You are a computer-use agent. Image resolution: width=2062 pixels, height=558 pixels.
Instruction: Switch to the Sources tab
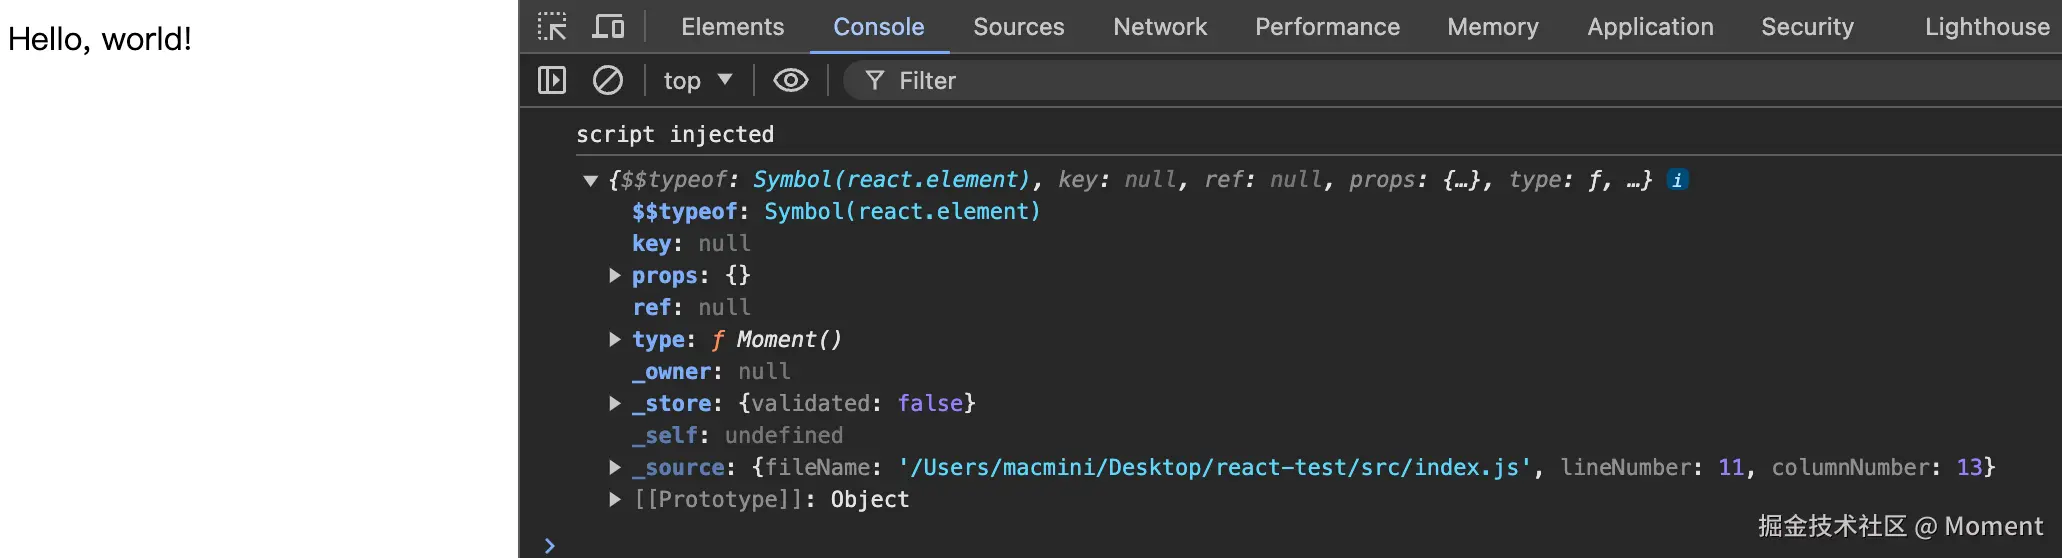[x=1018, y=27]
